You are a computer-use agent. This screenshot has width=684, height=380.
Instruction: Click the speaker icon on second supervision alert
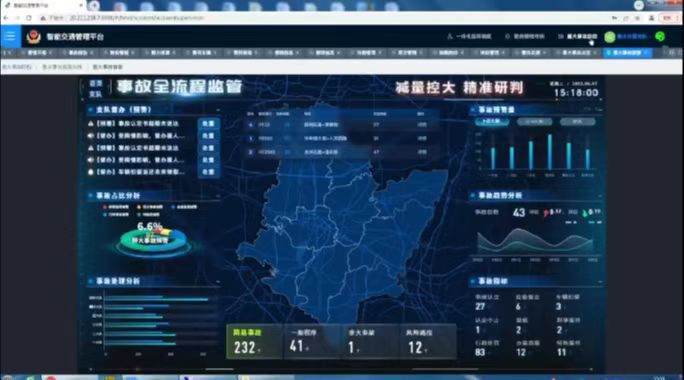(91, 136)
